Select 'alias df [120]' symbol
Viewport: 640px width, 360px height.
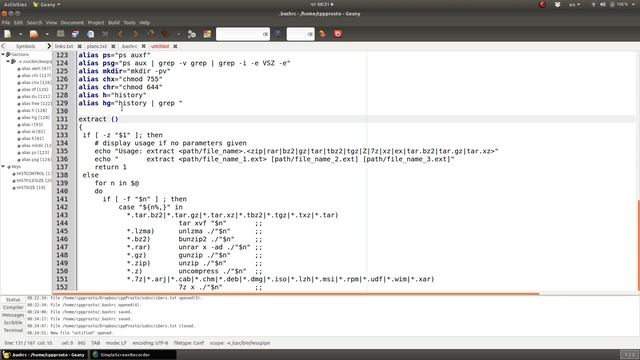(35, 89)
